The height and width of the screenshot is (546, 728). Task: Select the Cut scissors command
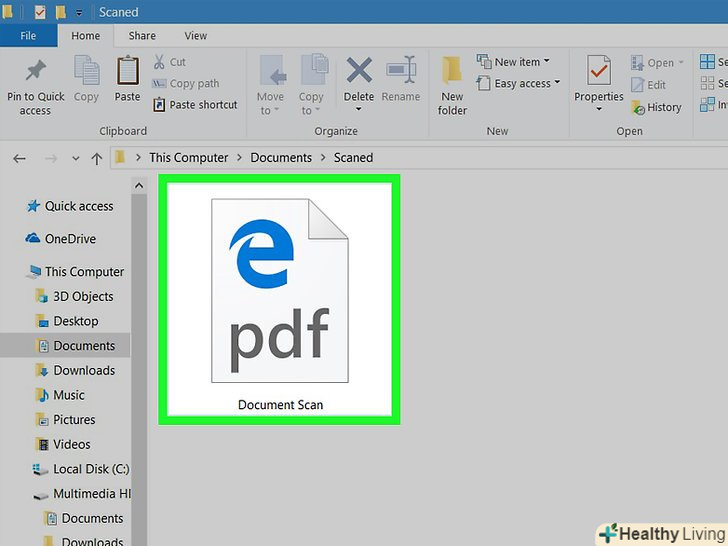tap(169, 62)
